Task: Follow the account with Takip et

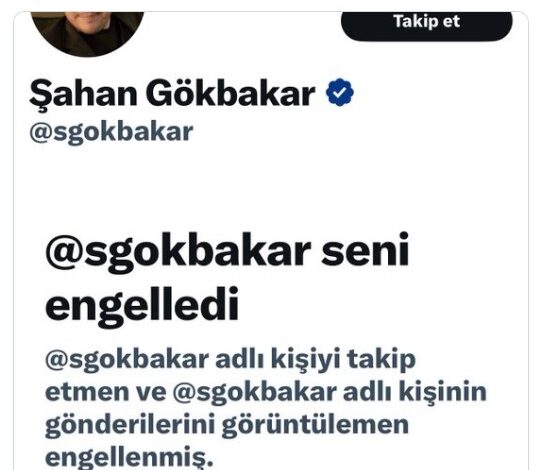Action: [426, 25]
